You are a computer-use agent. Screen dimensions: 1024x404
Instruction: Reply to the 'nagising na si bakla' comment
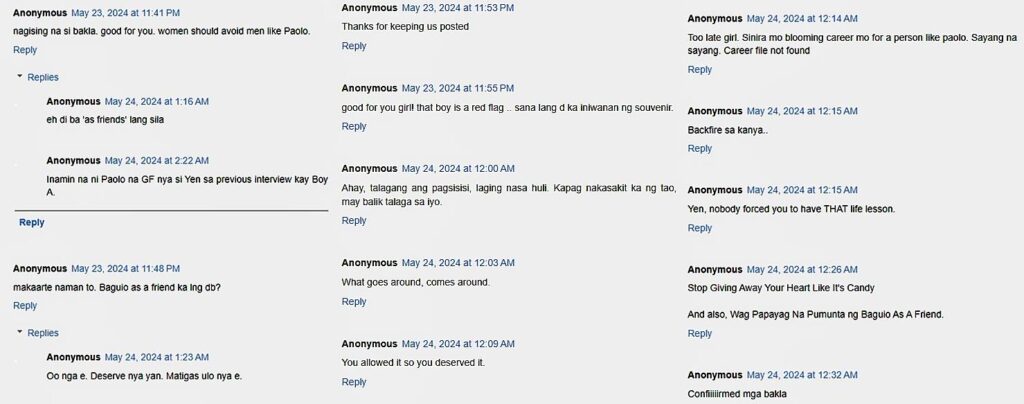tap(25, 50)
